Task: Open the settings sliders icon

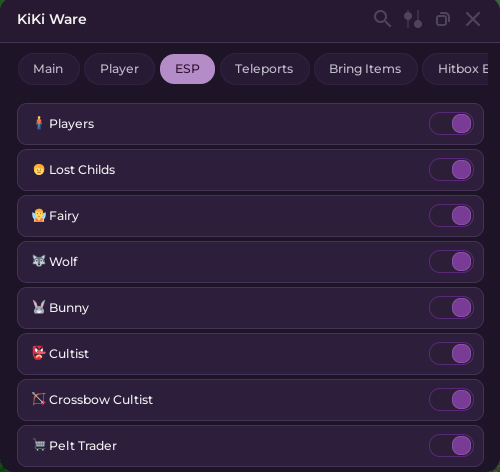Action: point(413,19)
